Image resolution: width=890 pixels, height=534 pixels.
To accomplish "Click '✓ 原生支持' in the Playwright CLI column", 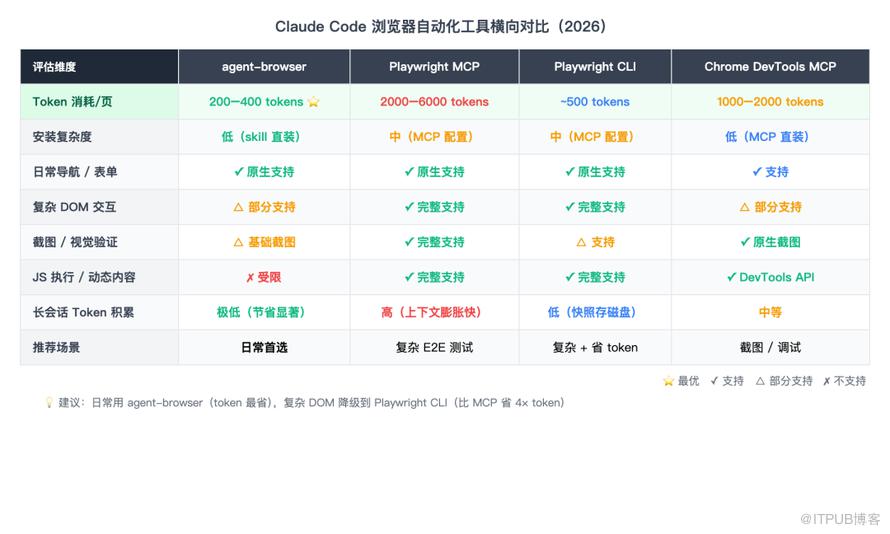I will (595, 172).
